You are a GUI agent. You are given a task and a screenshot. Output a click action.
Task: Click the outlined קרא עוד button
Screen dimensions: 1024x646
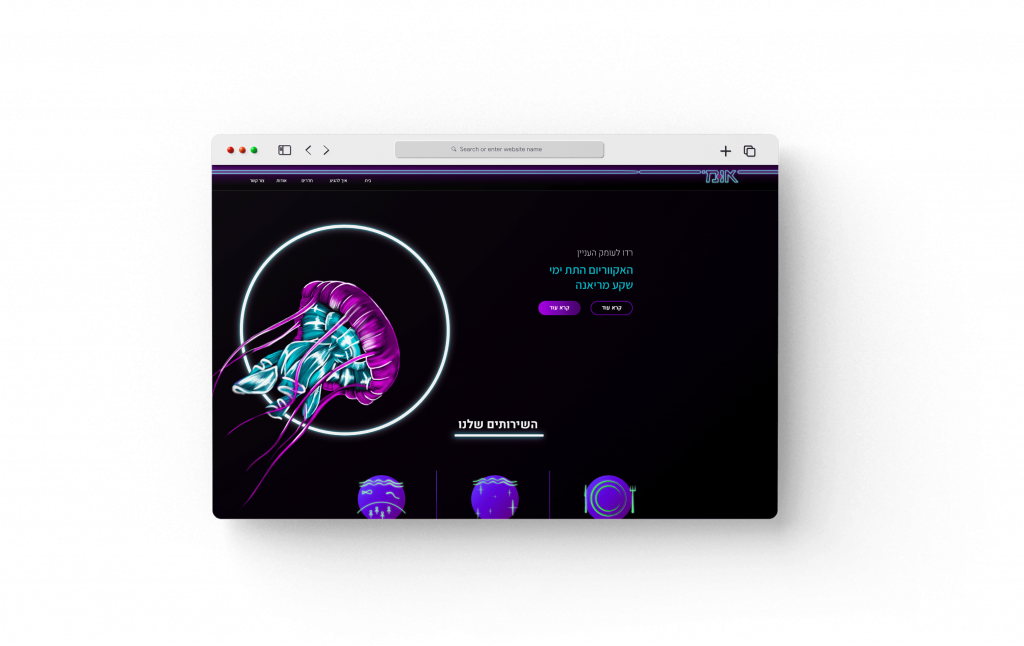tap(611, 308)
